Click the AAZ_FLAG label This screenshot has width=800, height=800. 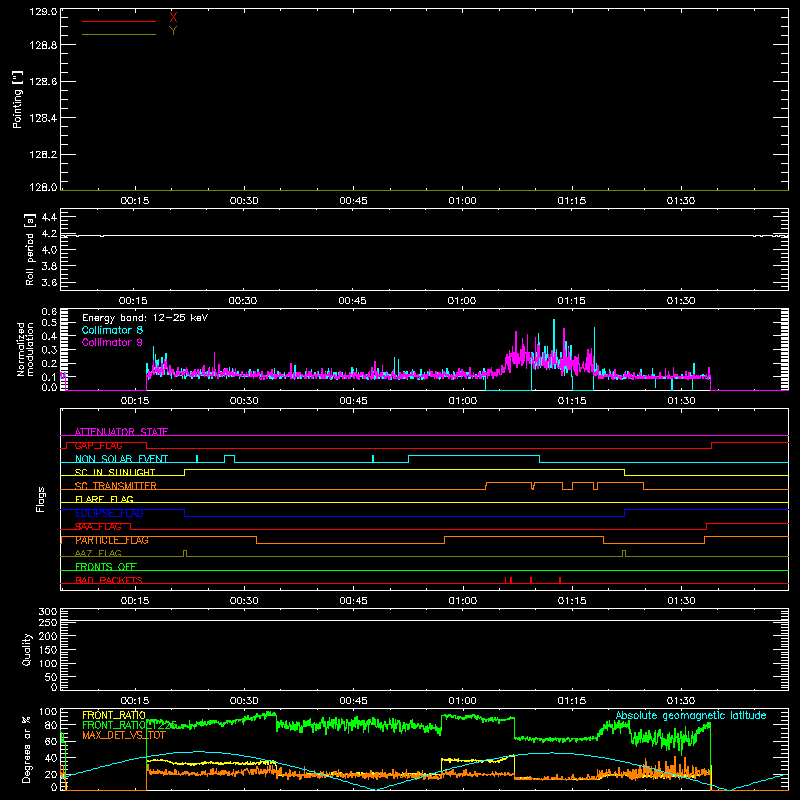(x=98, y=553)
